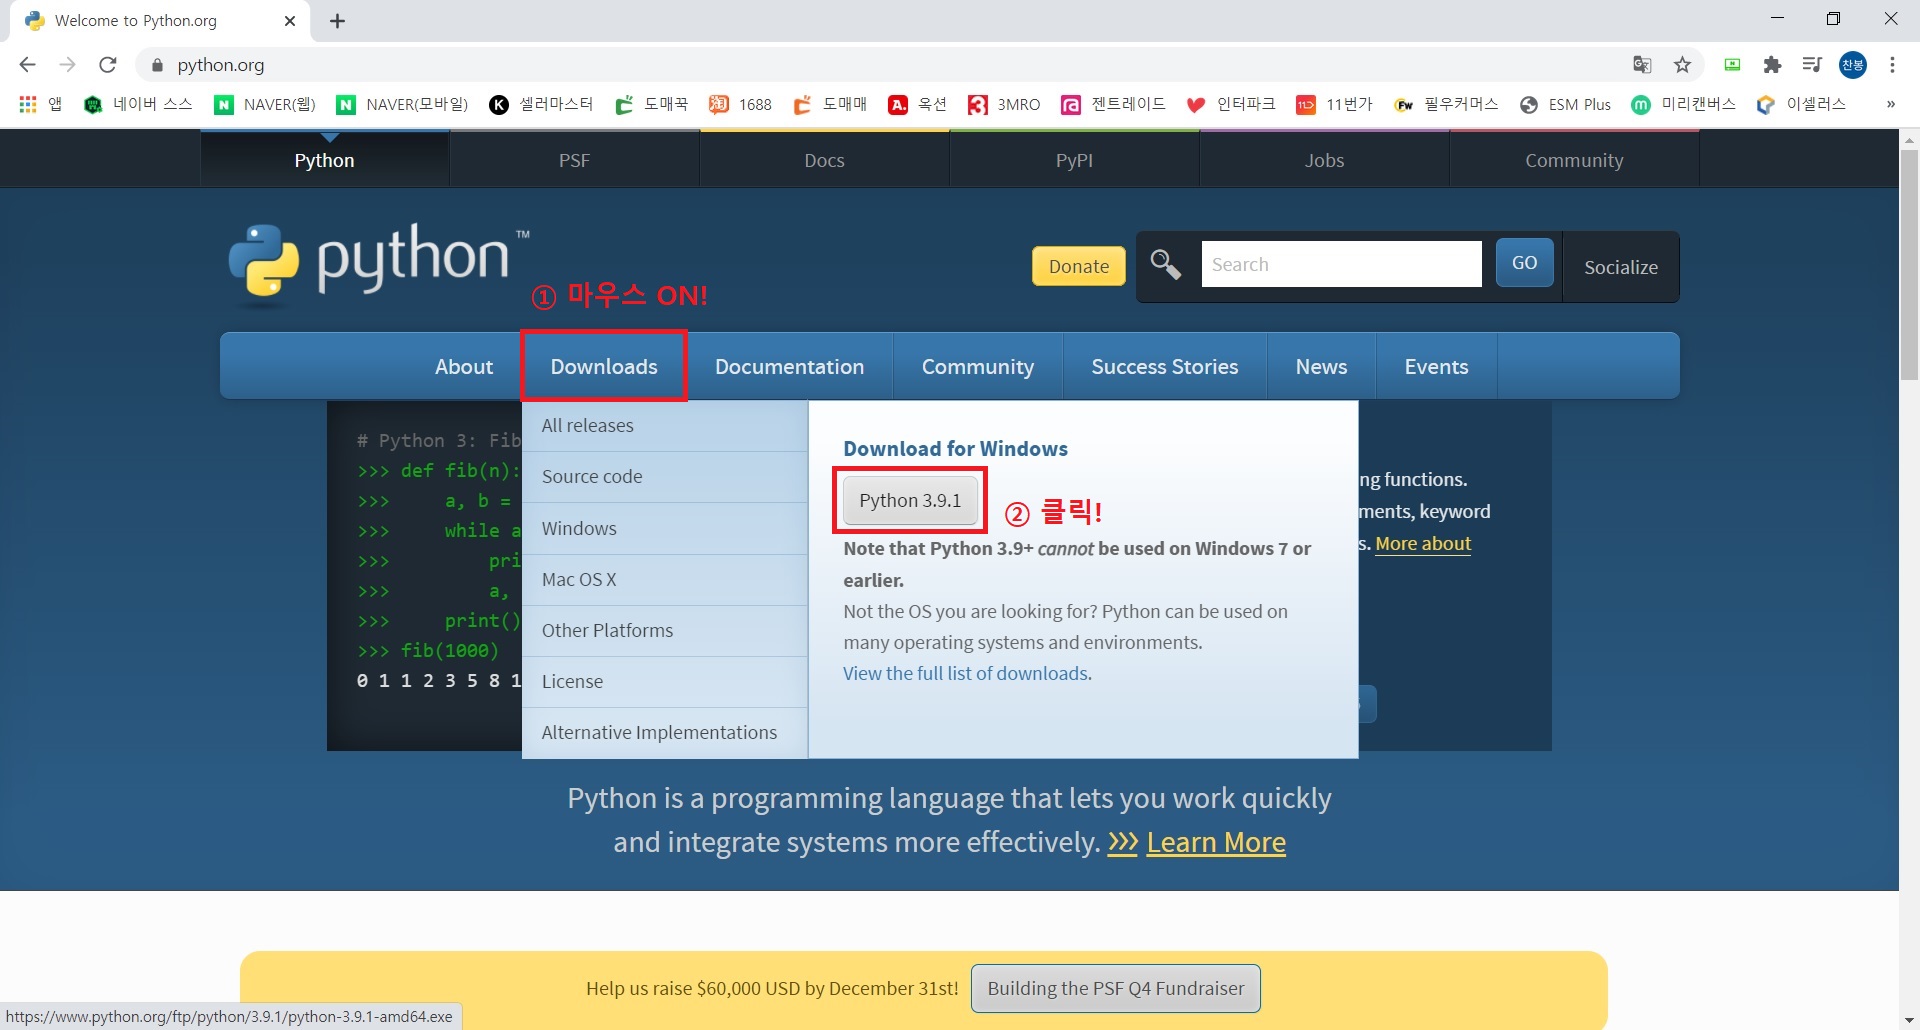Click the Python 3.9.1 download button
Image resolution: width=1920 pixels, height=1030 pixels.
pyautogui.click(x=910, y=500)
